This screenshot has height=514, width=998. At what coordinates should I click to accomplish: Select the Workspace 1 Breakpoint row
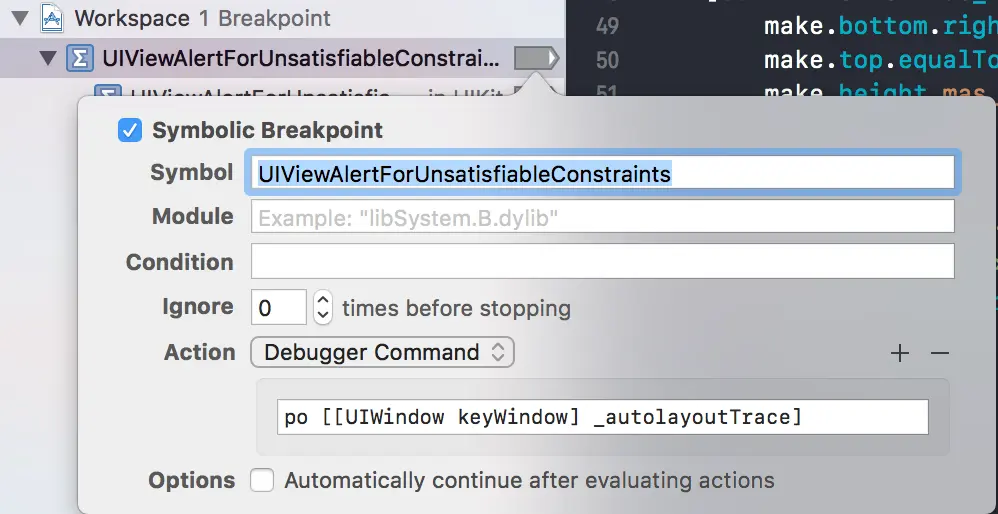click(x=282, y=18)
